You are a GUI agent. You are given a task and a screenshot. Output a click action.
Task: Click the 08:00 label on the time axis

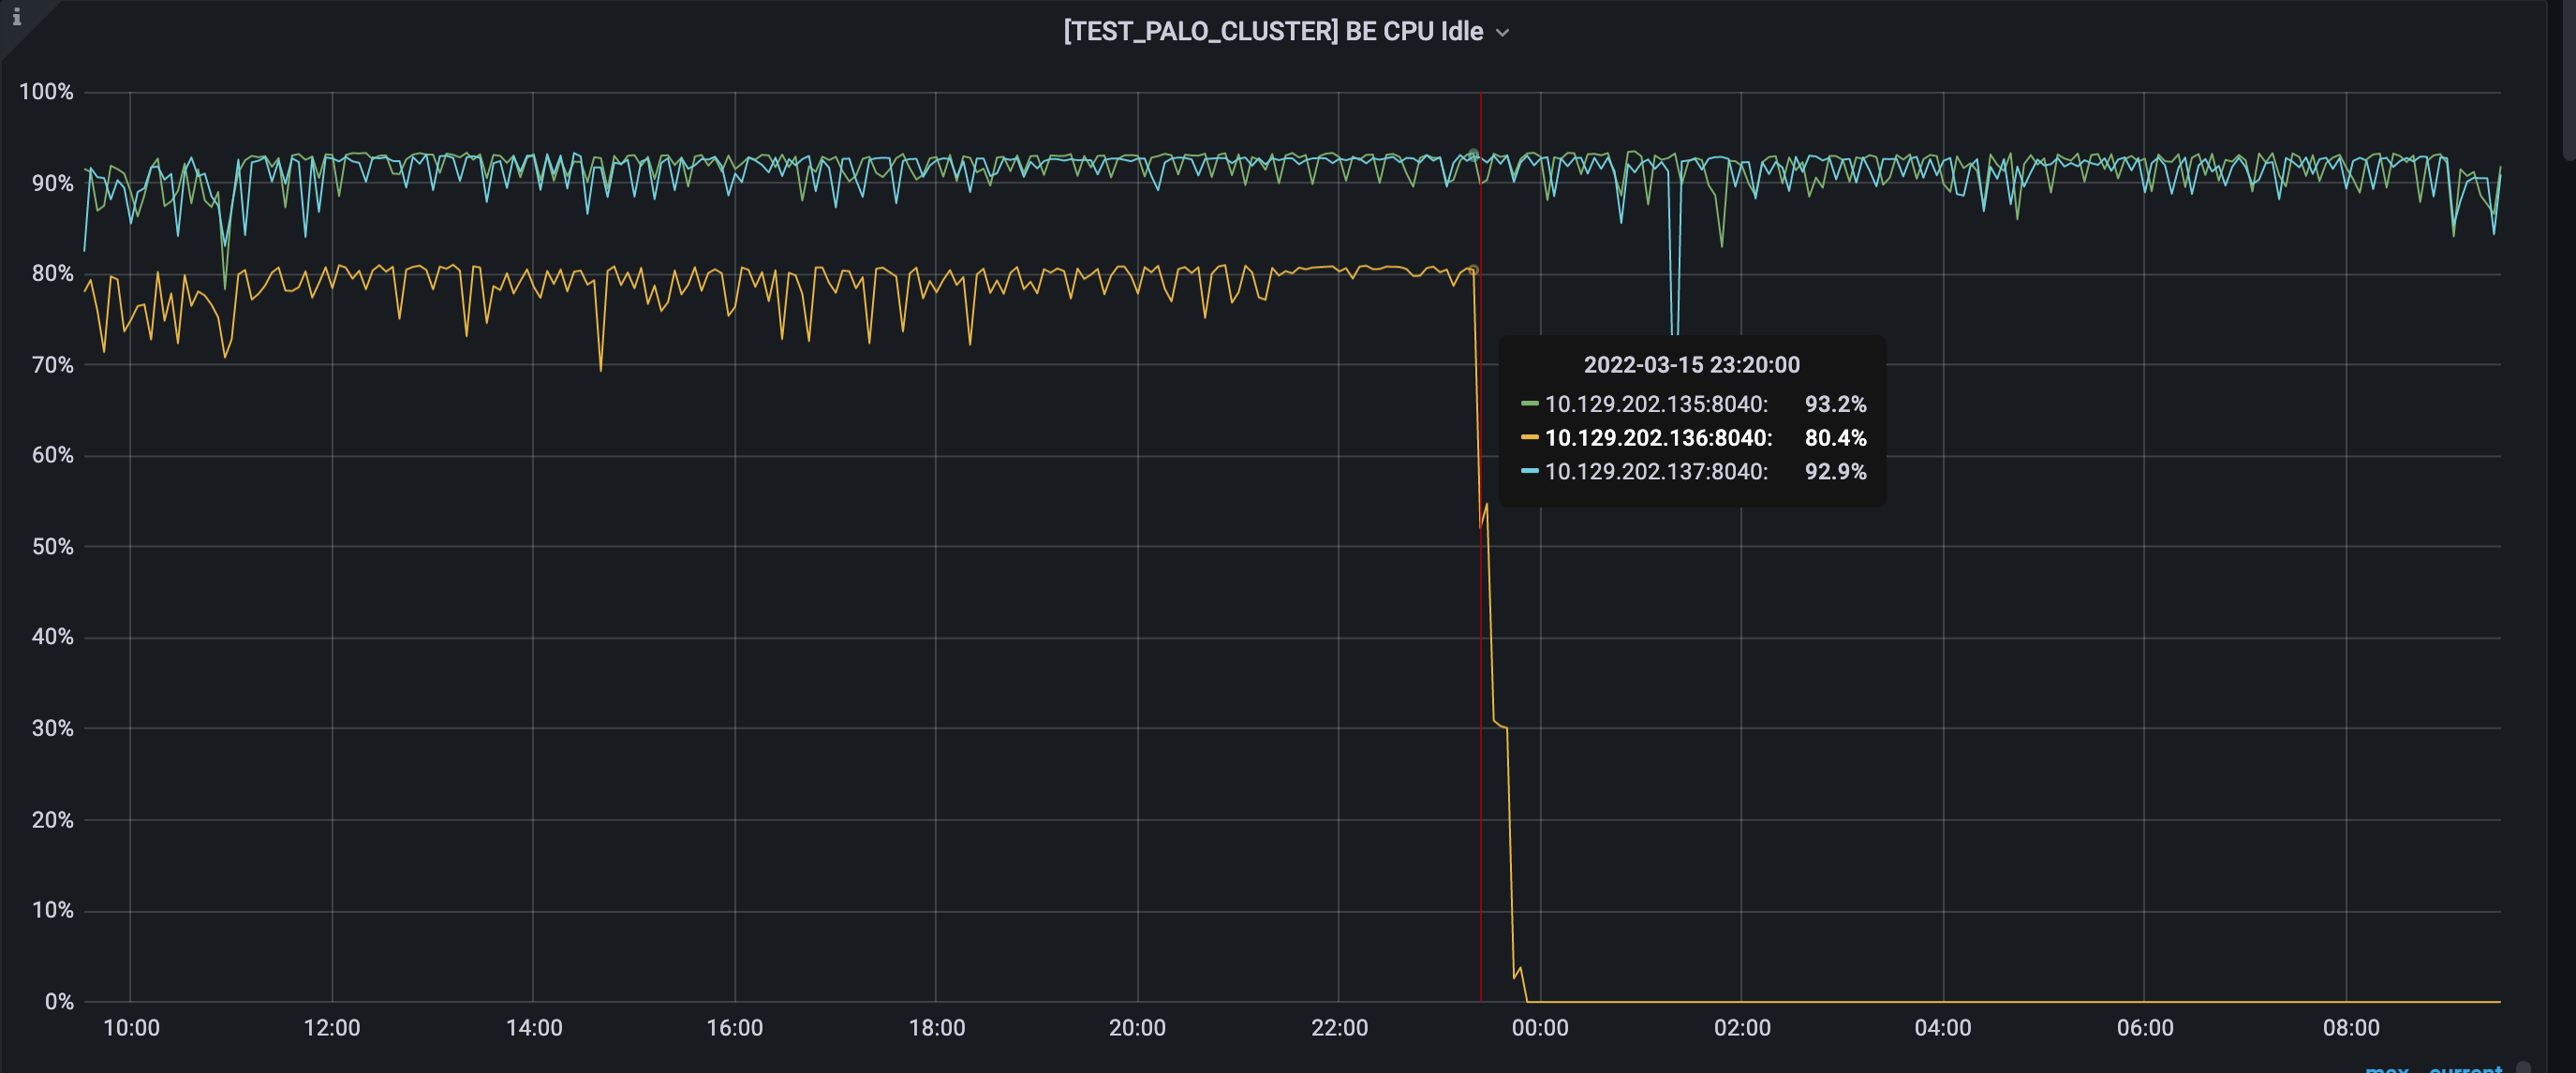(2350, 1028)
